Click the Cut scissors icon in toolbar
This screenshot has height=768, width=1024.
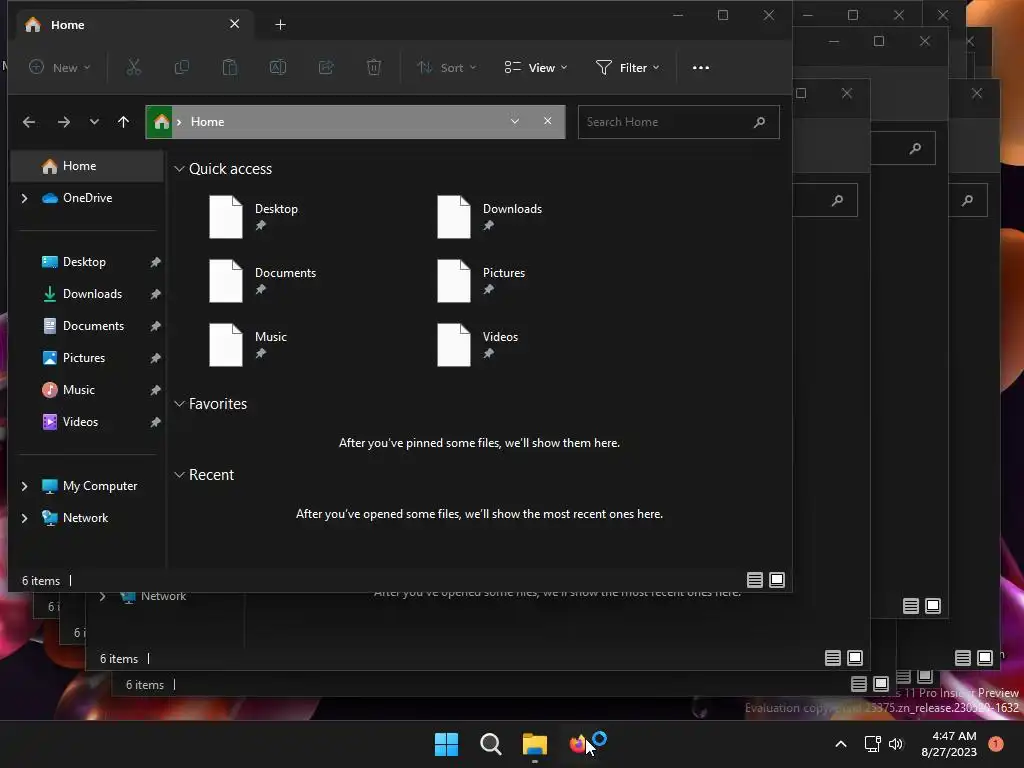133,67
